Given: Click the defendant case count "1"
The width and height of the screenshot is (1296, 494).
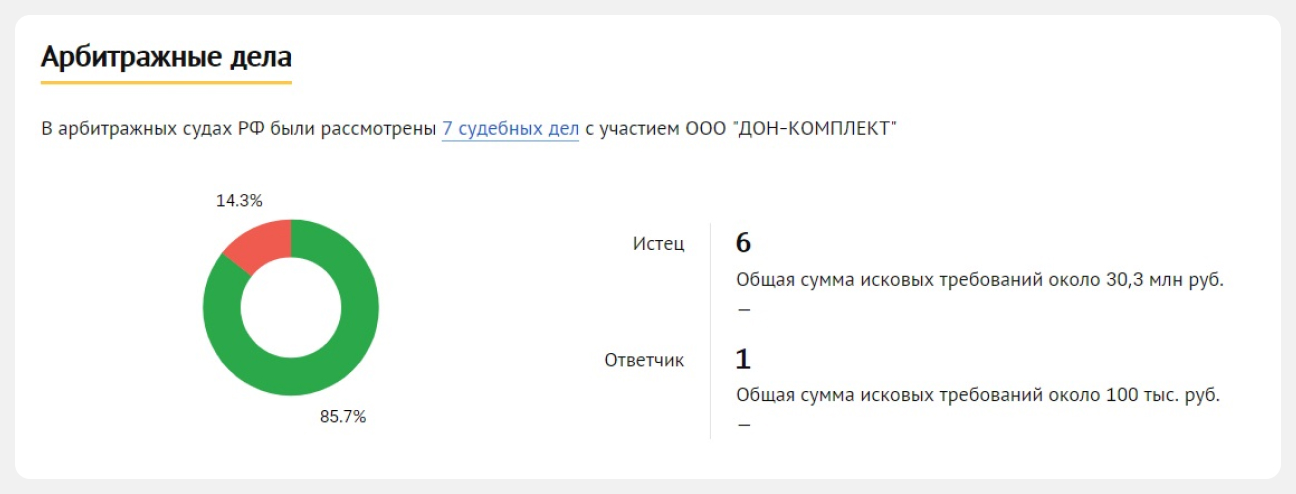Looking at the screenshot, I should [x=743, y=360].
